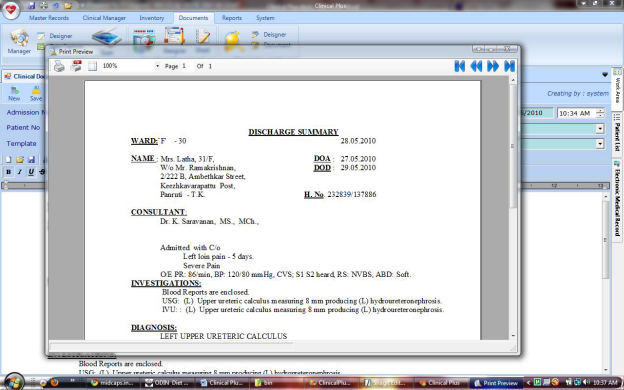The height and width of the screenshot is (390, 624).
Task: Click the yellow ball ribbon icon
Action: [x=232, y=40]
